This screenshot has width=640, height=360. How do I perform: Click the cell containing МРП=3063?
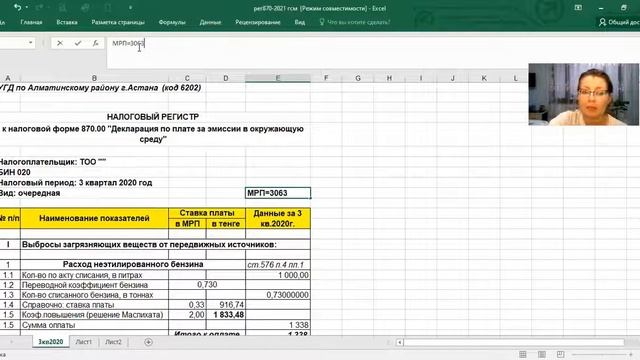pyautogui.click(x=278, y=193)
